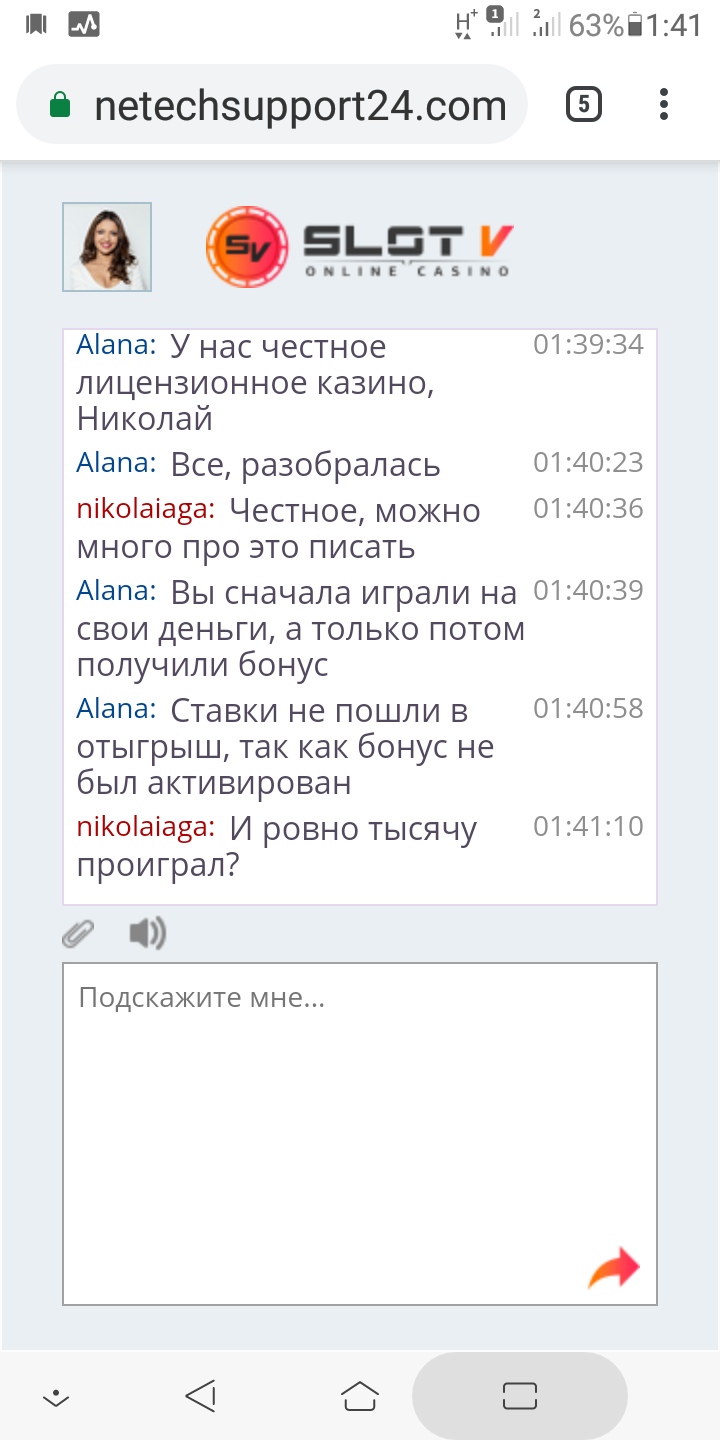Tap the bookmark notification icon in status bar
Viewport: 720px width, 1440px height.
pos(37,25)
